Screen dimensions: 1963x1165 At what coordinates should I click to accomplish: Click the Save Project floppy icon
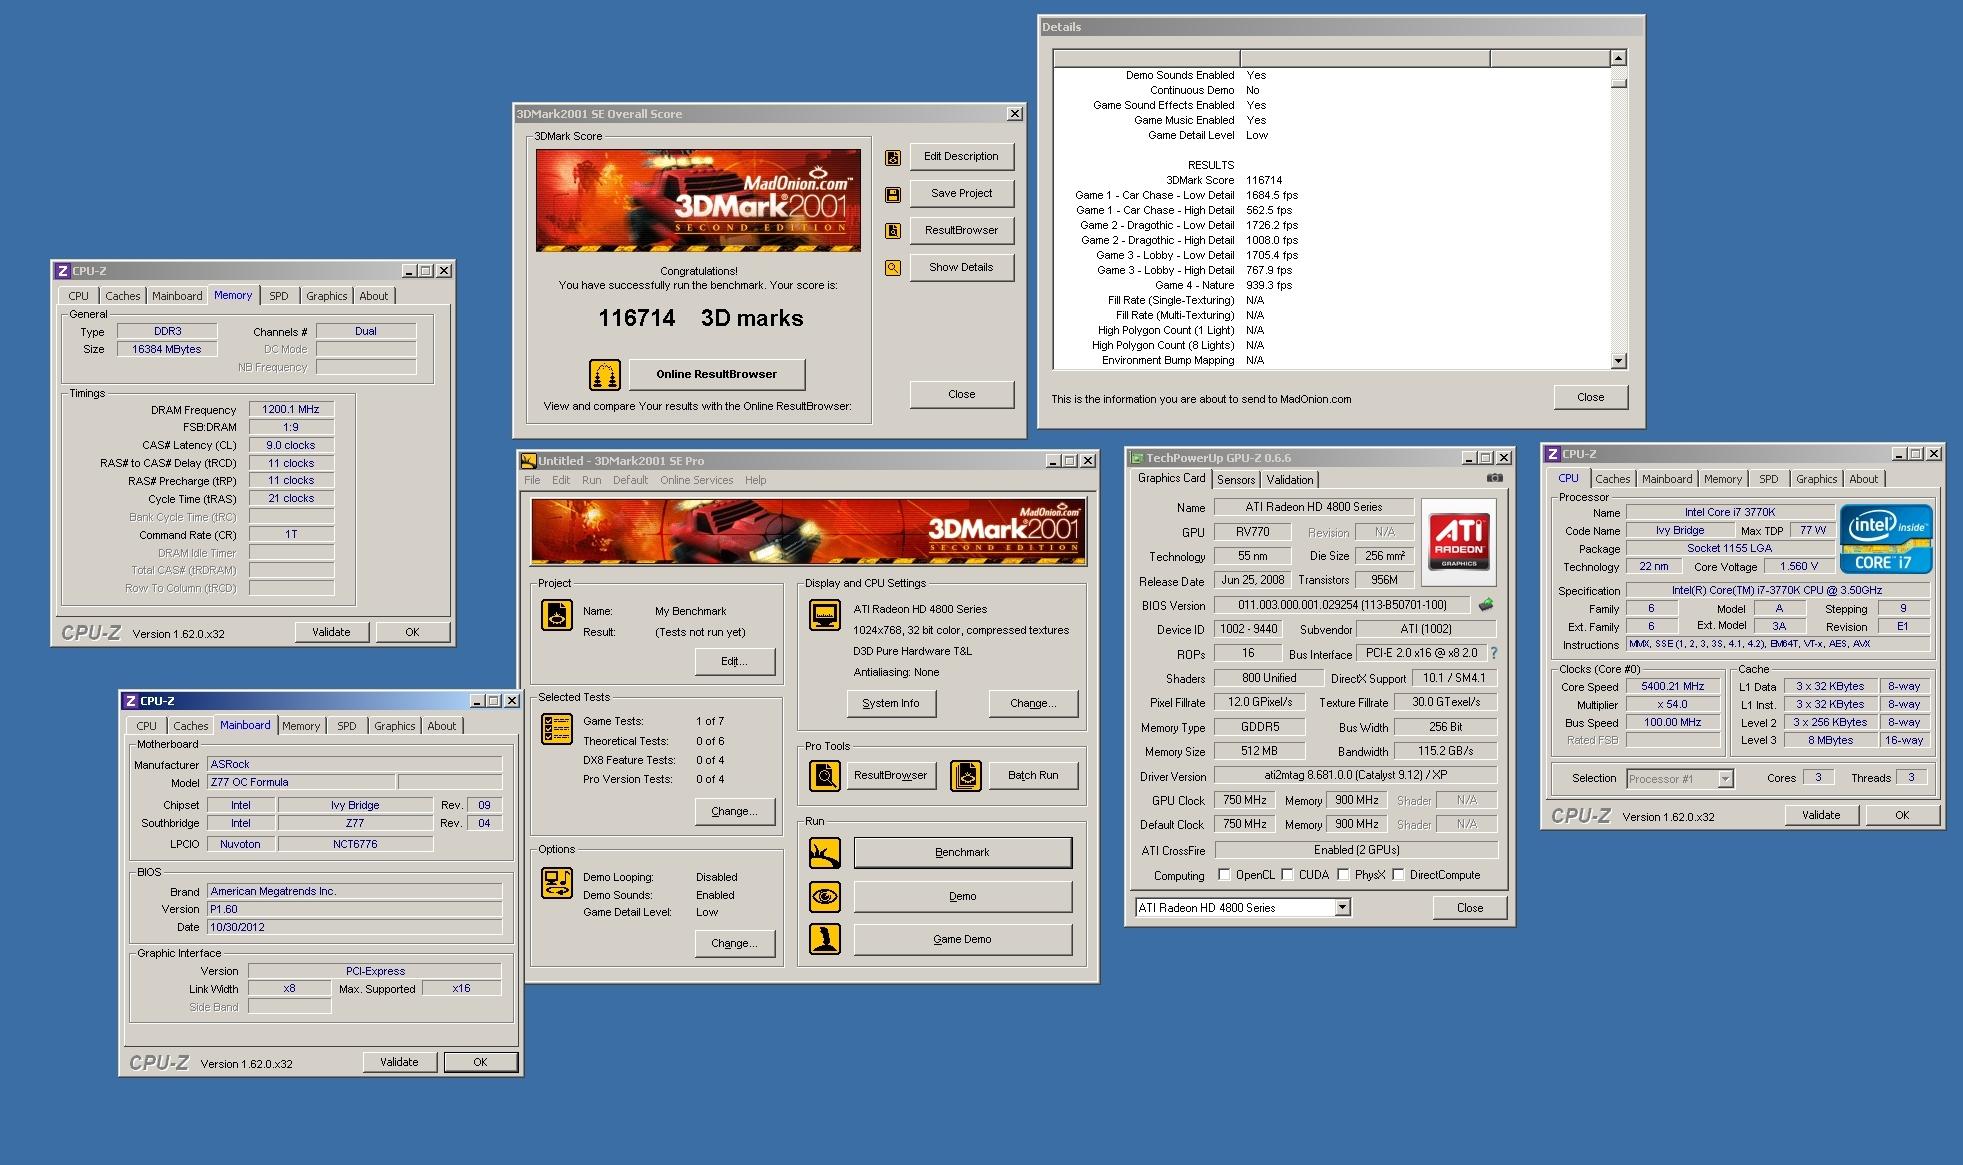click(893, 194)
